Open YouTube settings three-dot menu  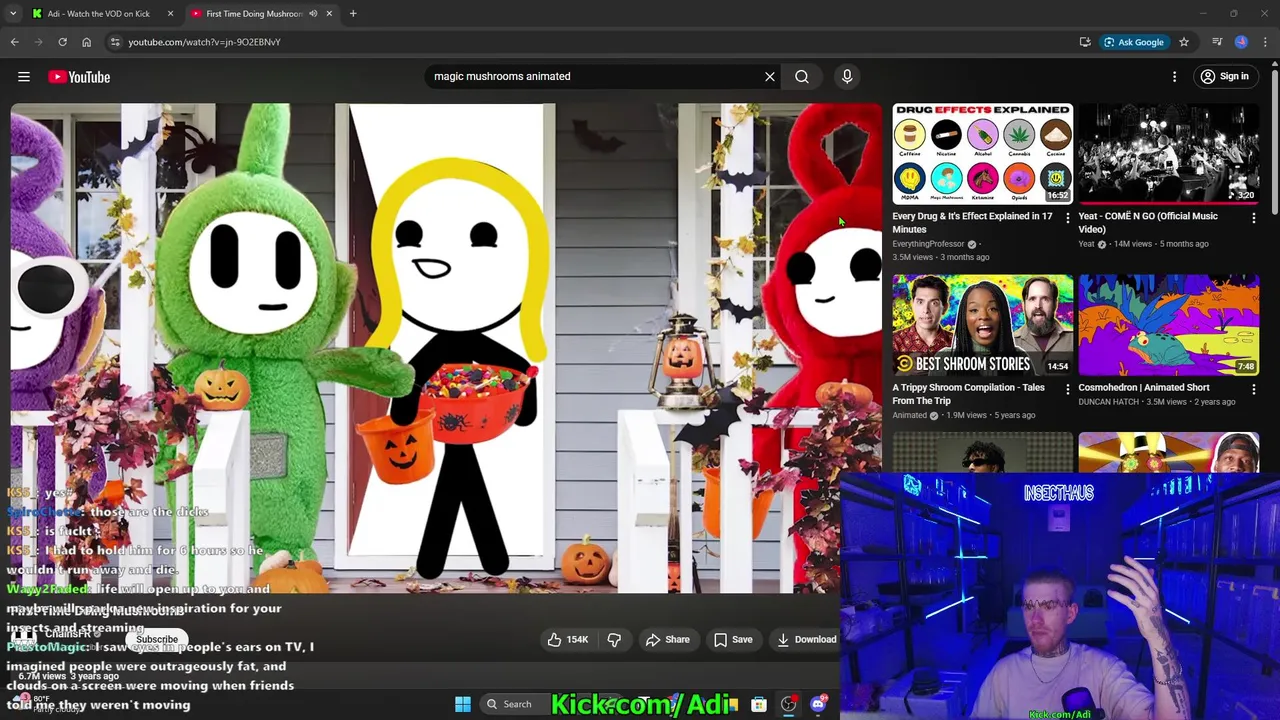[1175, 76]
